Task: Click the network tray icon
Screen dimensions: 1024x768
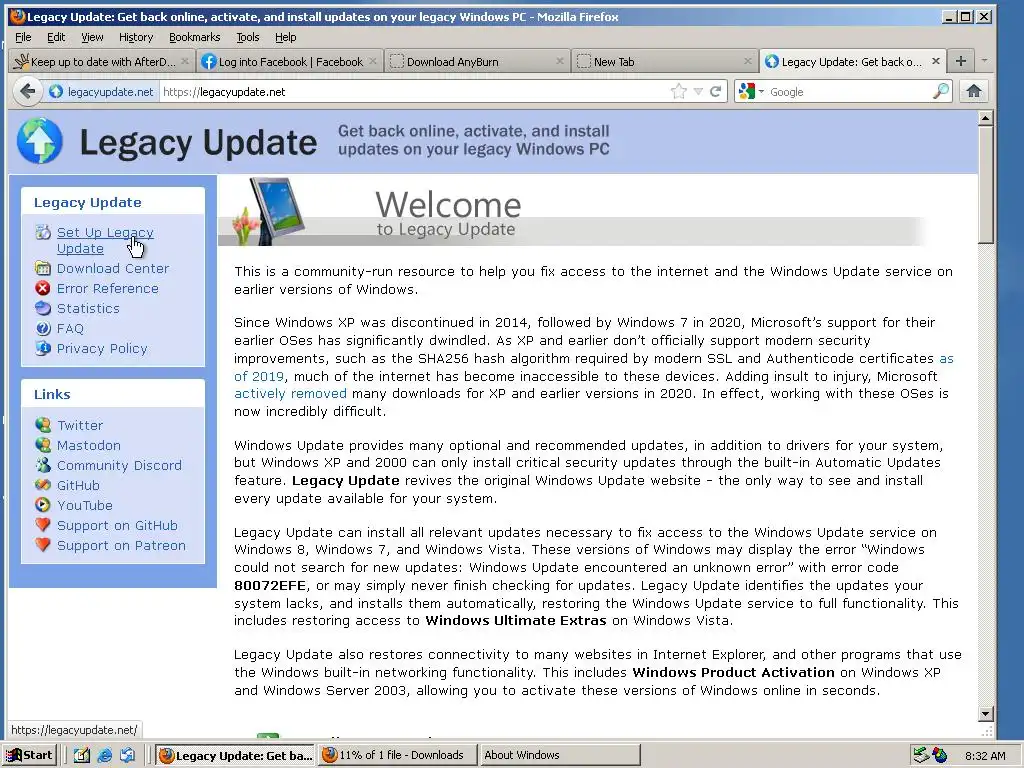Action: click(x=921, y=756)
